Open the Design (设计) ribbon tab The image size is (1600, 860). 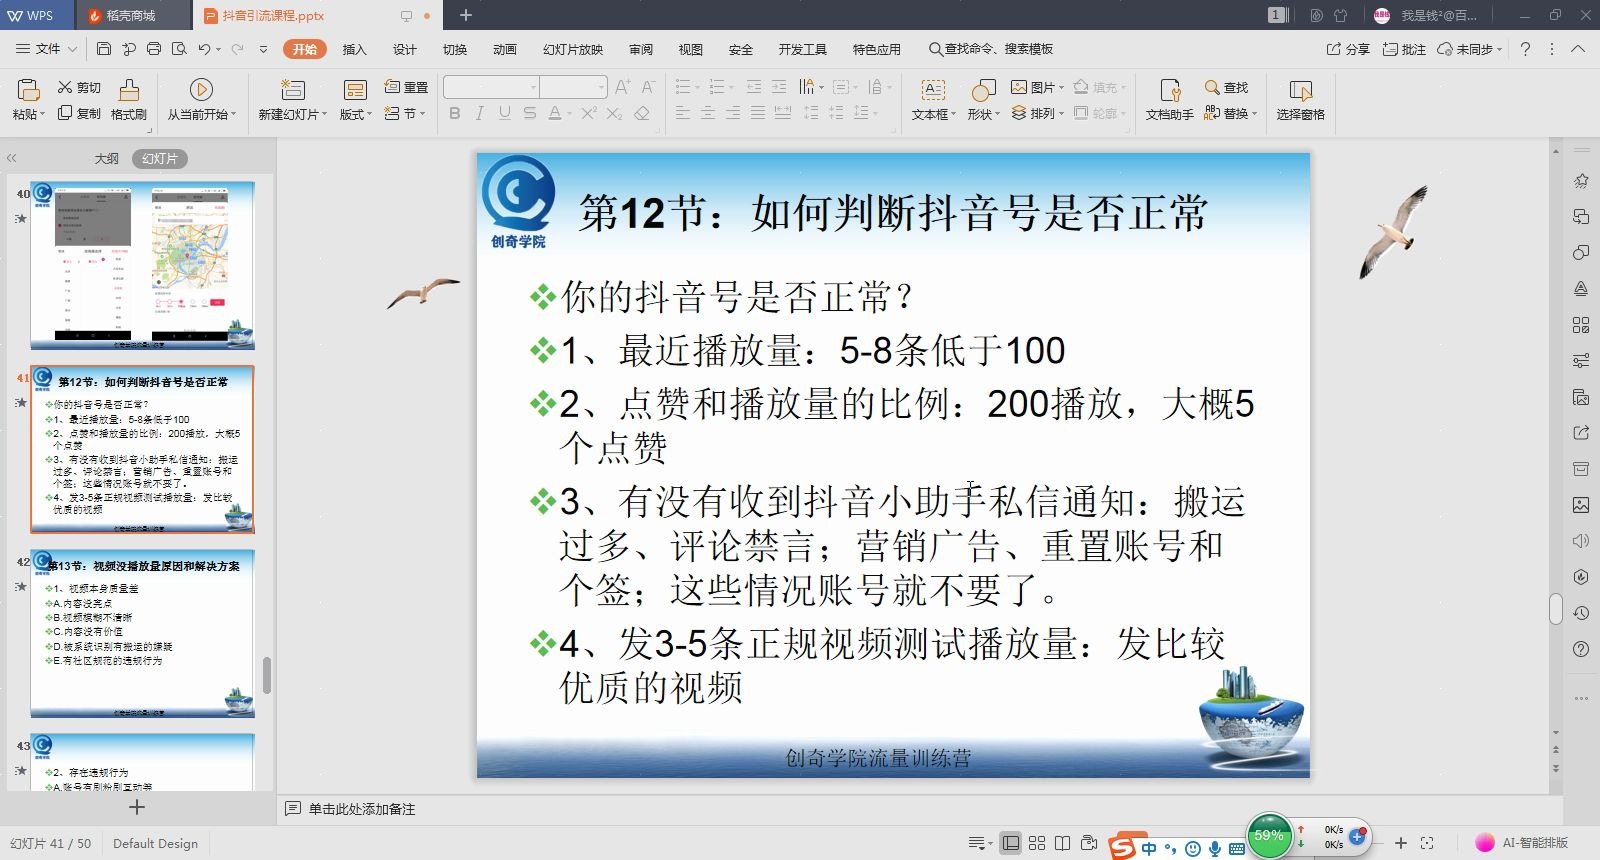pyautogui.click(x=405, y=49)
